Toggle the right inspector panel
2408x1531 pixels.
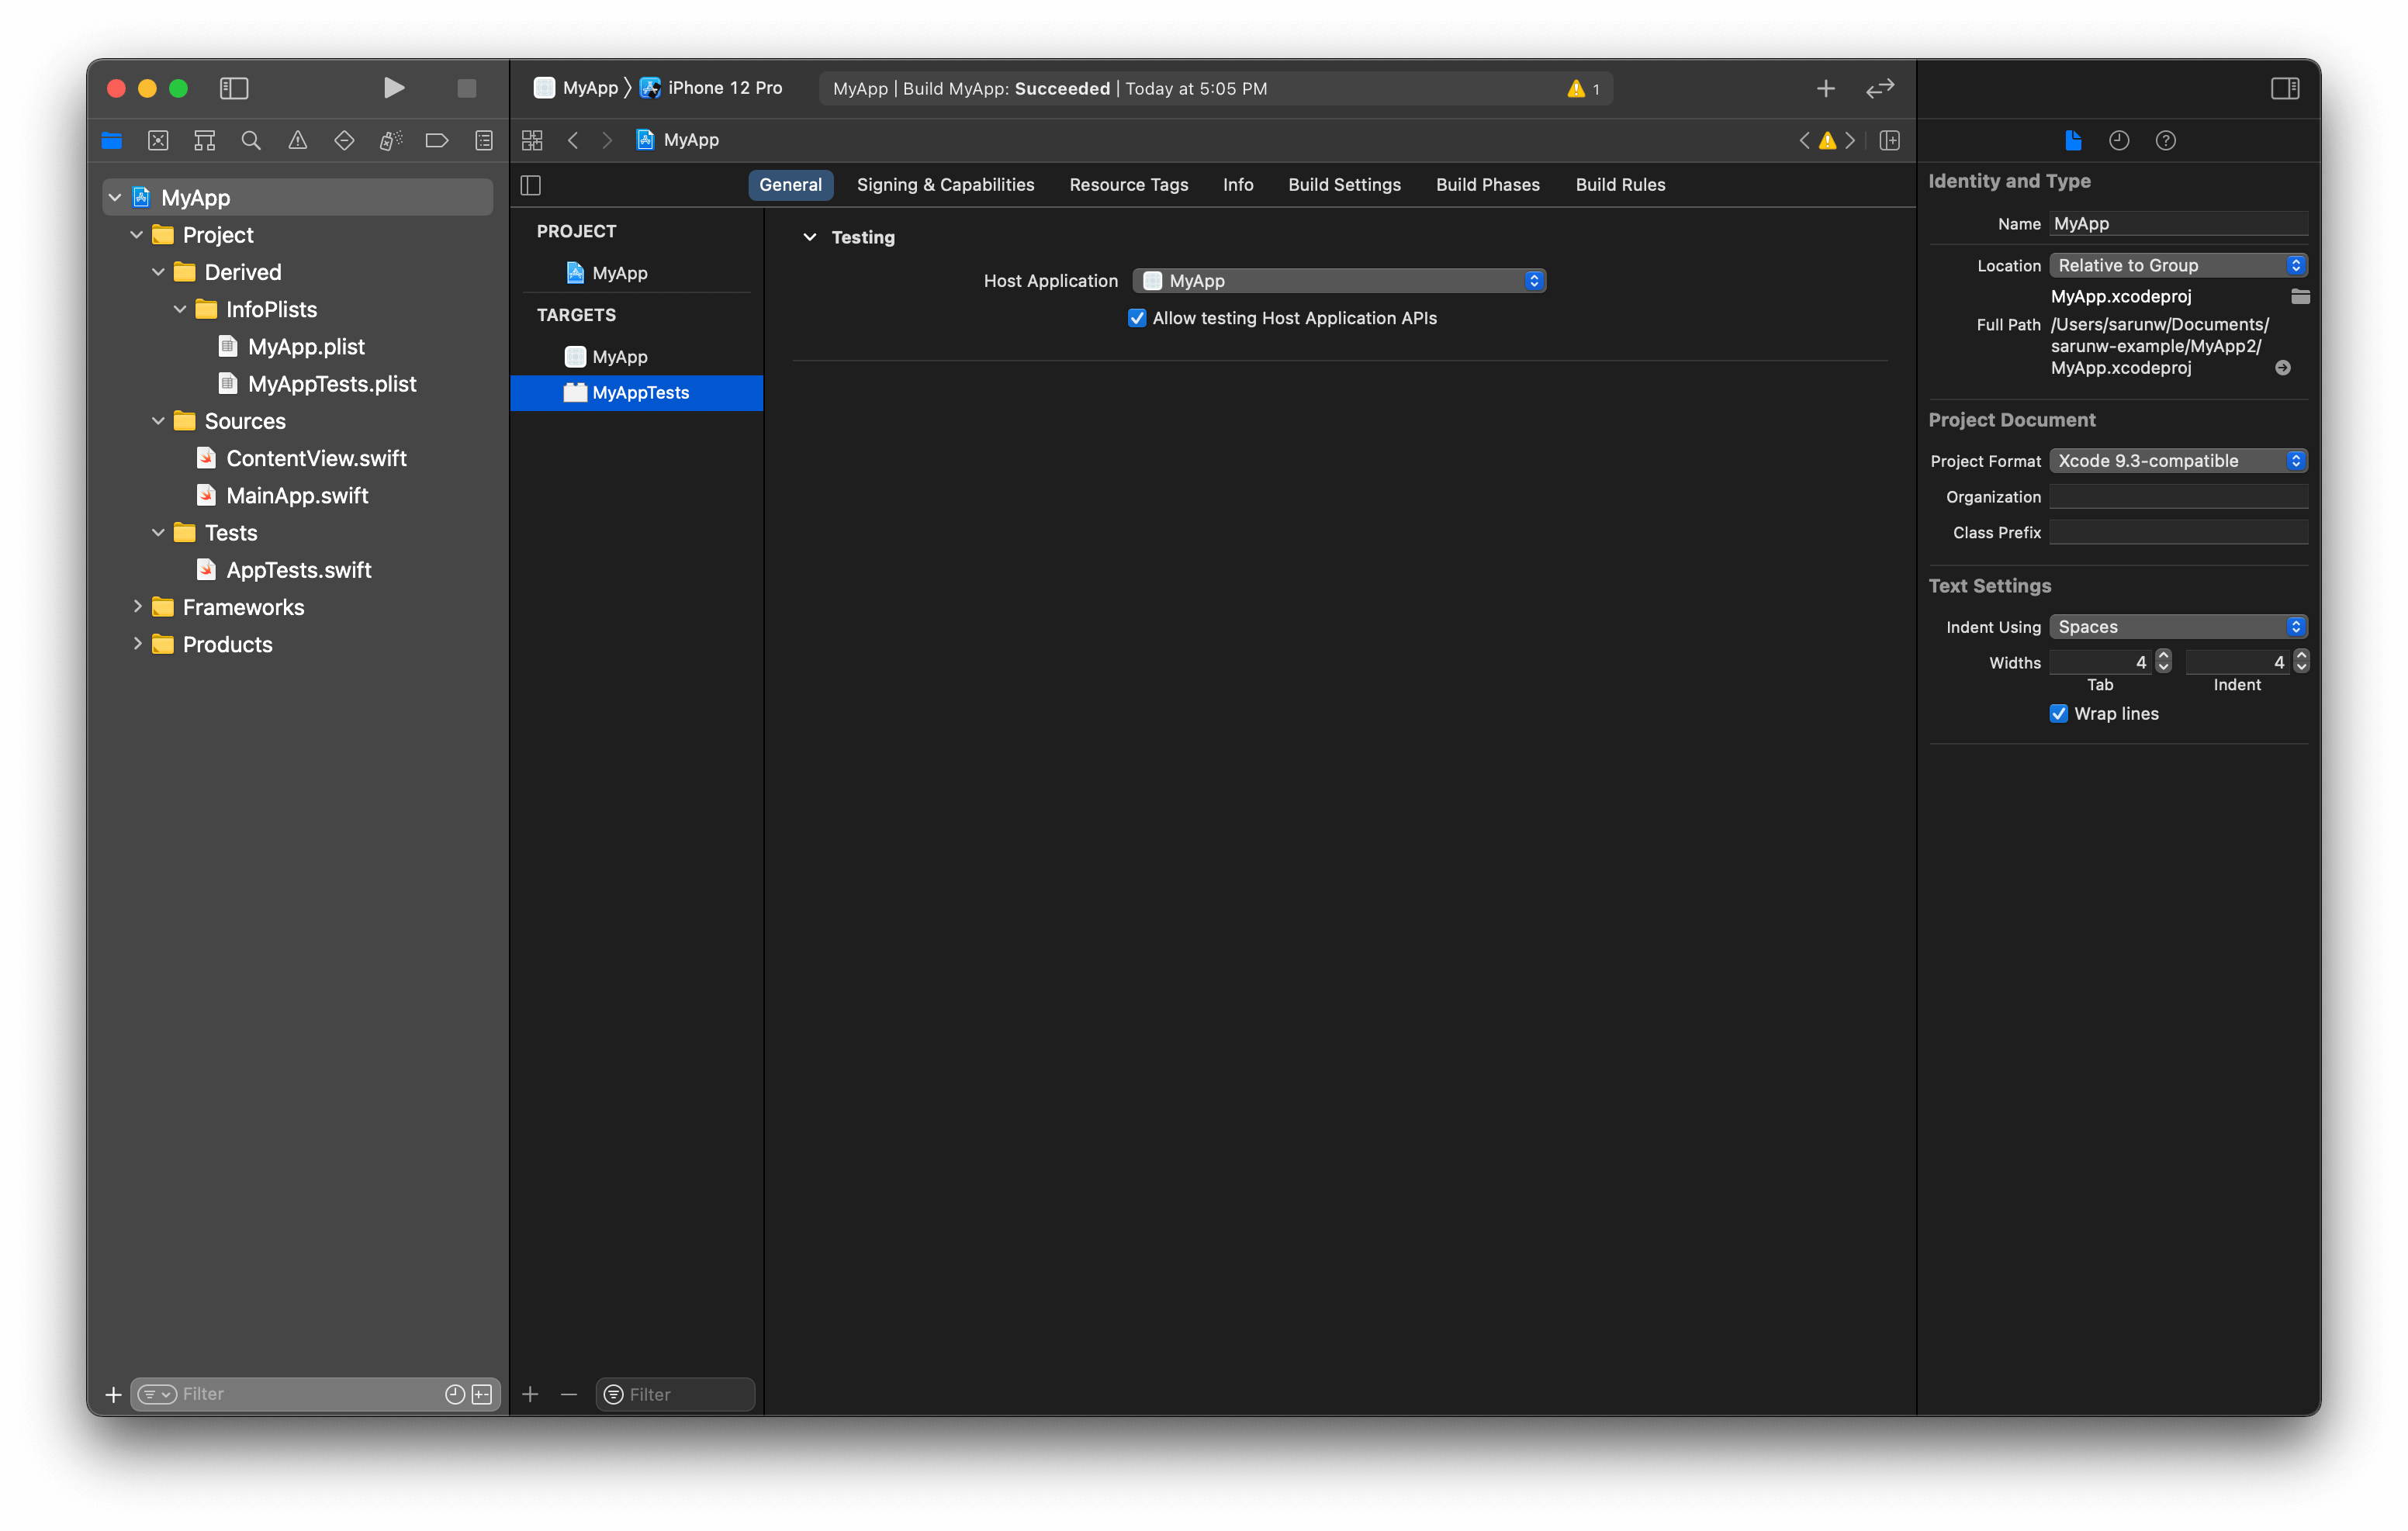pyautogui.click(x=2285, y=88)
